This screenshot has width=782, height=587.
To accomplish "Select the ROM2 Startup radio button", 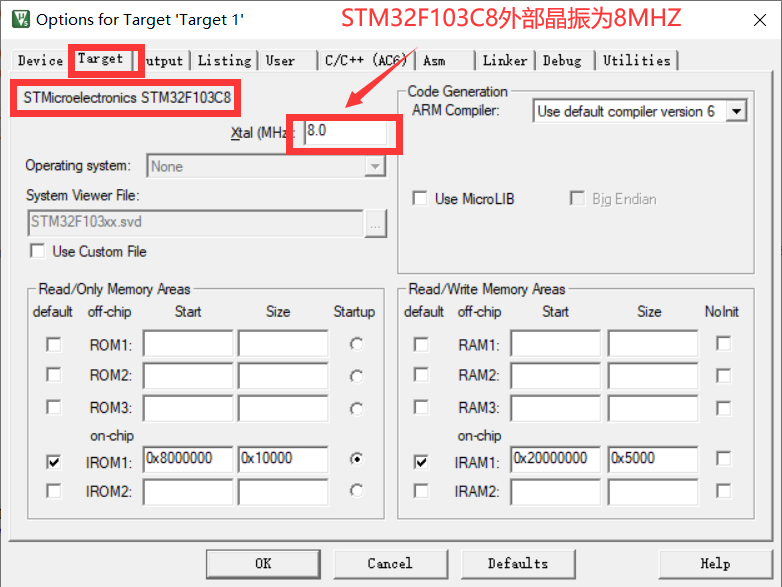I will [356, 376].
